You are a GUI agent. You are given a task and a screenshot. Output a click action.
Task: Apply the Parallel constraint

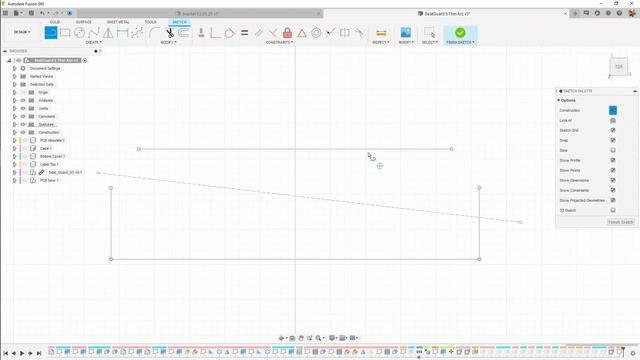pos(259,33)
